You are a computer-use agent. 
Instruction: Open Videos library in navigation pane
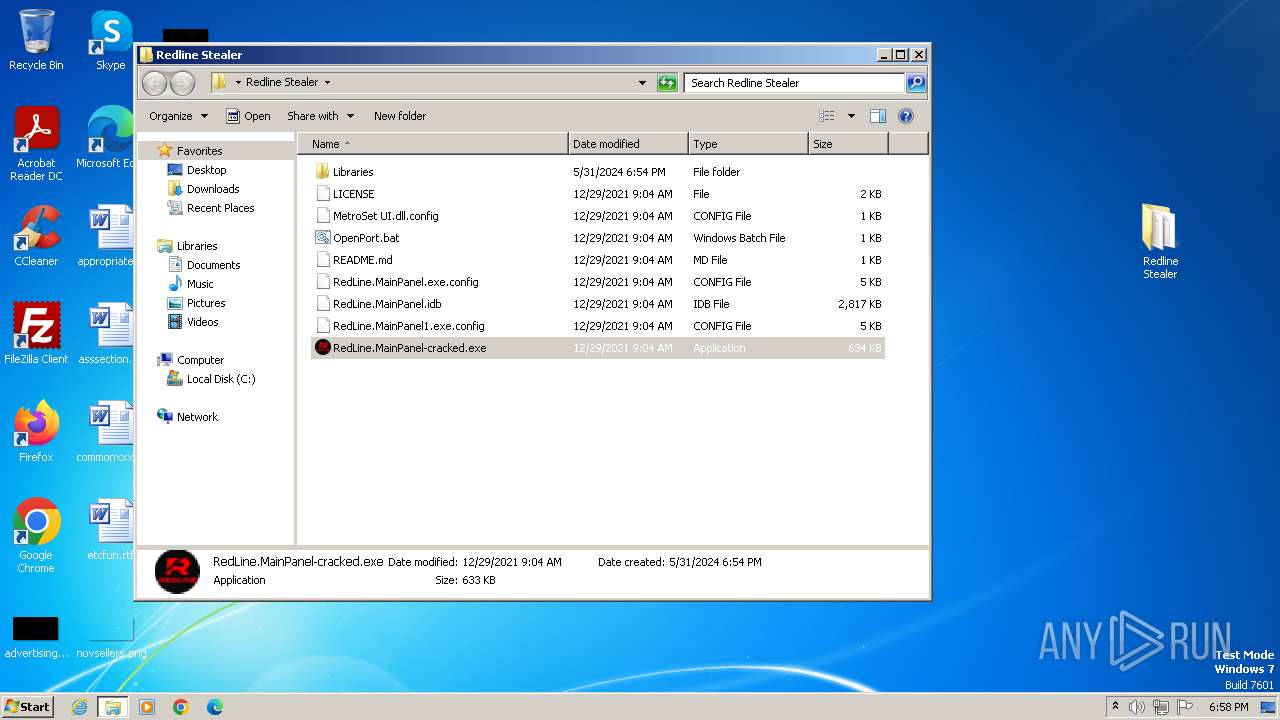202,322
